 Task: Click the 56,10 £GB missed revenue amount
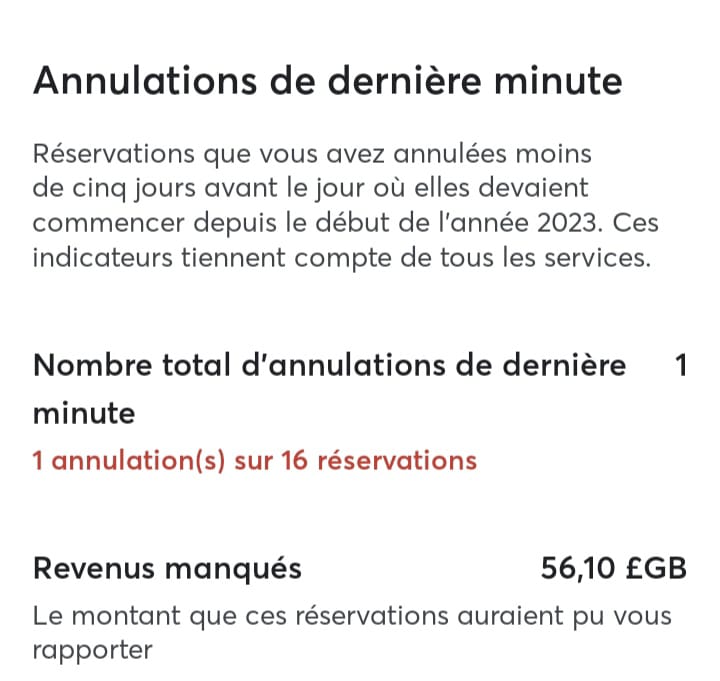[x=613, y=568]
